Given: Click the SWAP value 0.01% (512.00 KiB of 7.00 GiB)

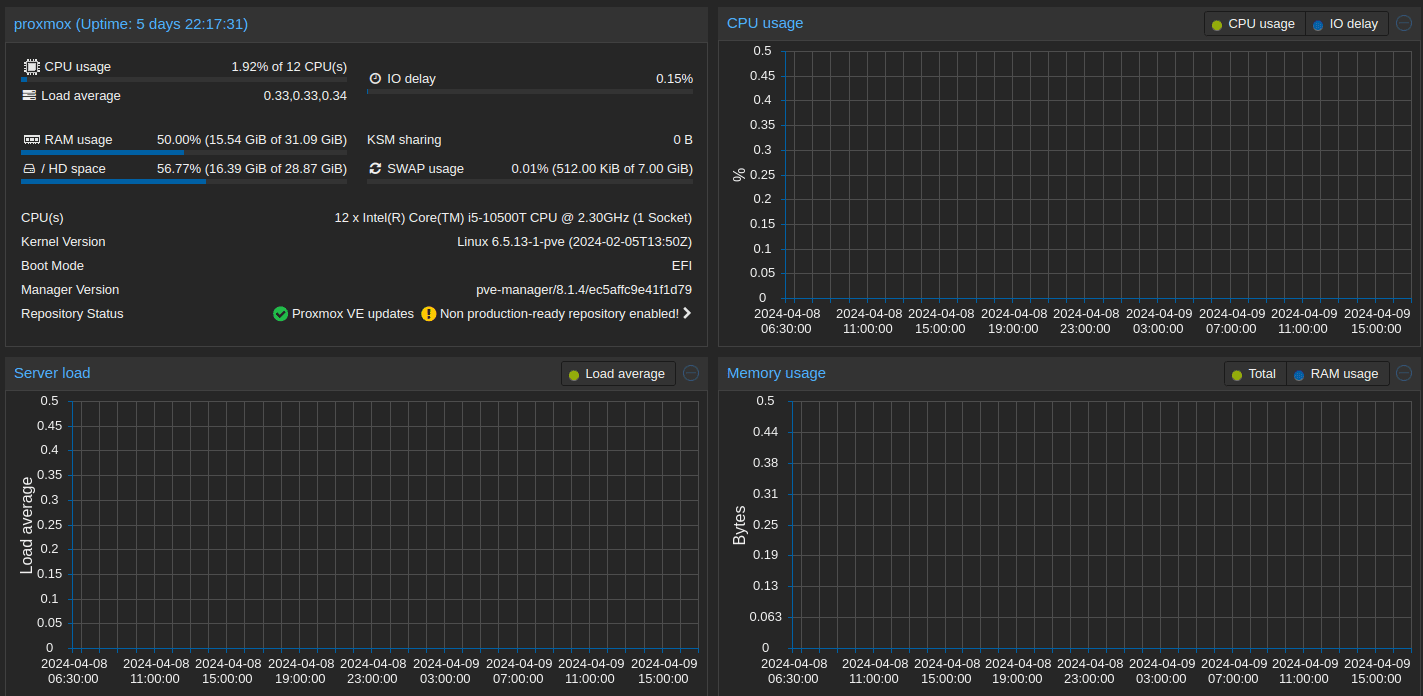Looking at the screenshot, I should 602,169.
